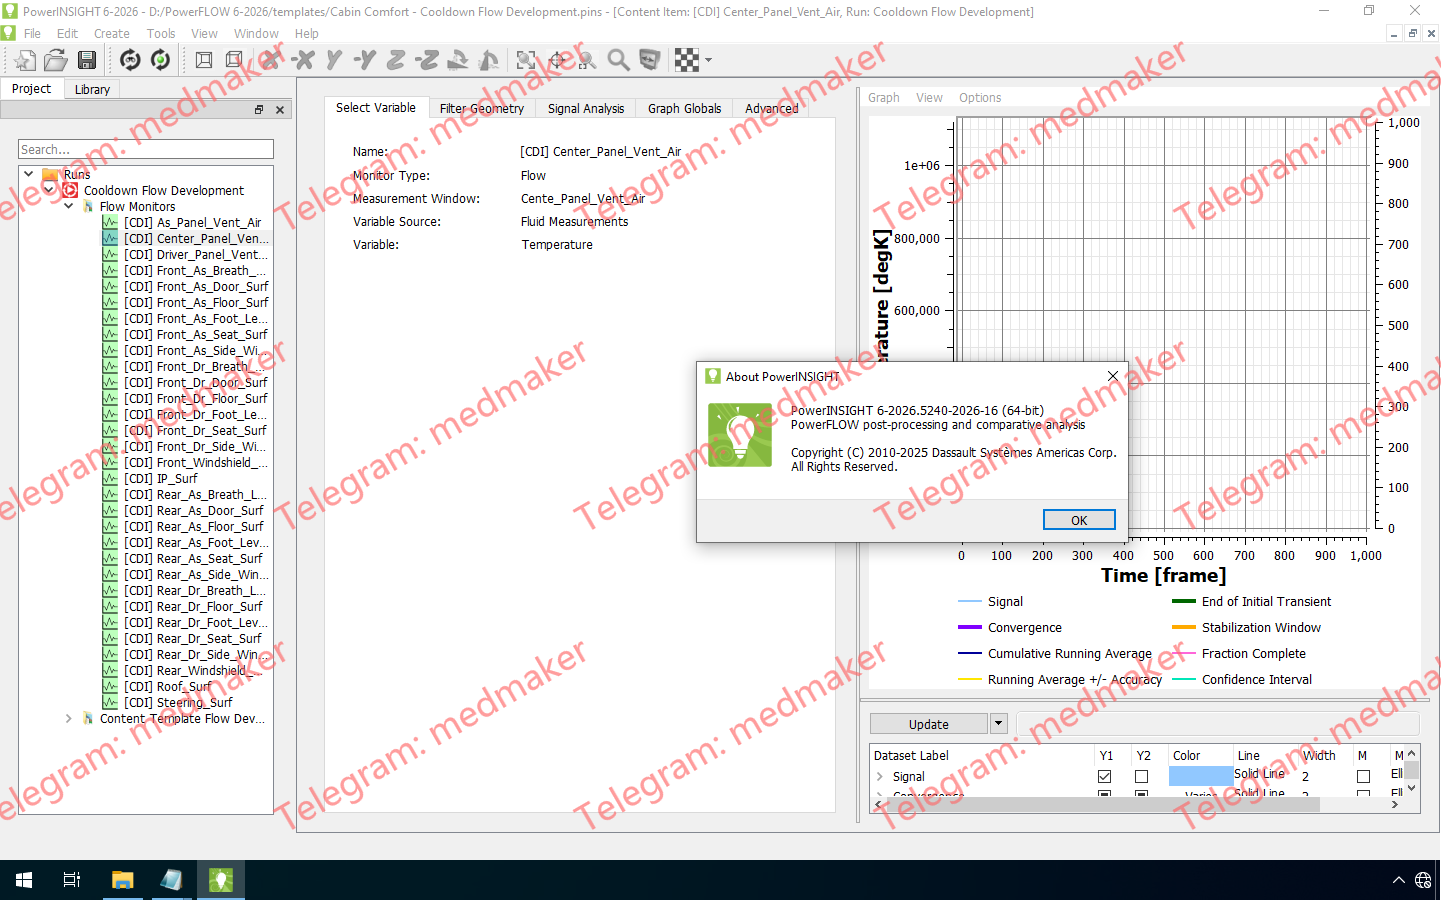Image resolution: width=1441 pixels, height=901 pixels.
Task: Reload the run data
Action: coord(160,60)
